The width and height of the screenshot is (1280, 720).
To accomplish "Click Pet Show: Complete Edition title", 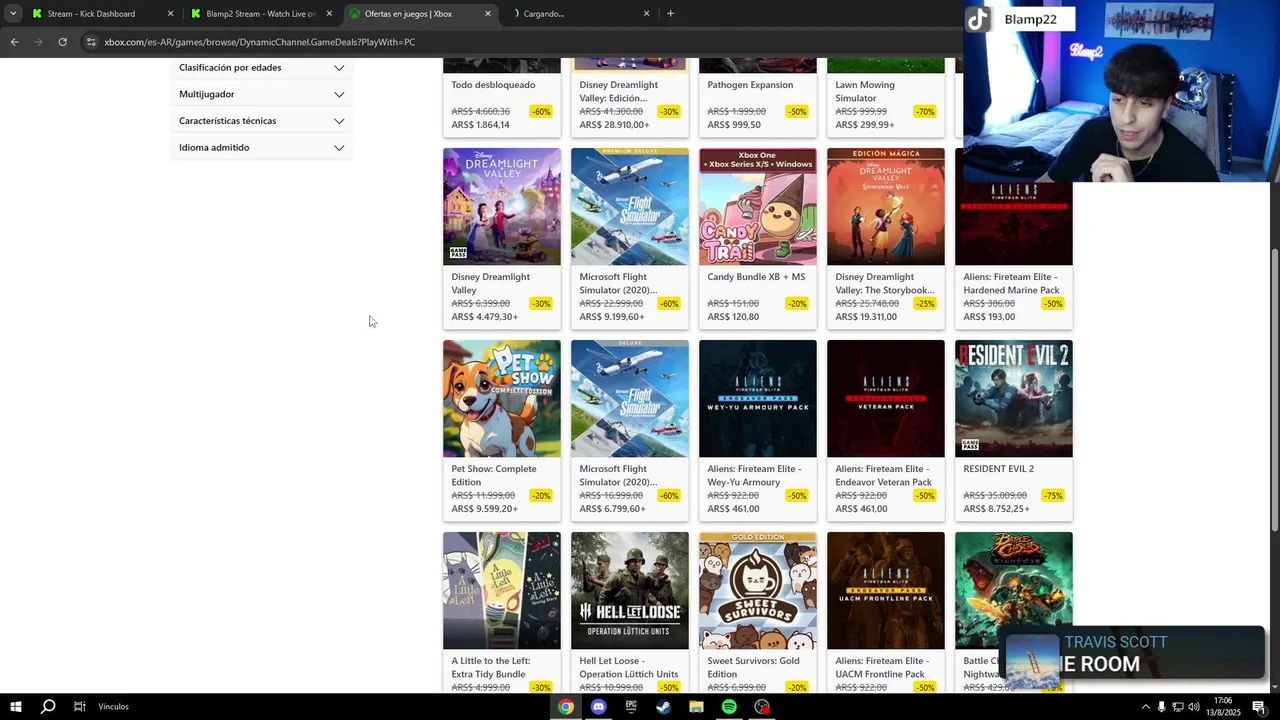I will [x=494, y=475].
